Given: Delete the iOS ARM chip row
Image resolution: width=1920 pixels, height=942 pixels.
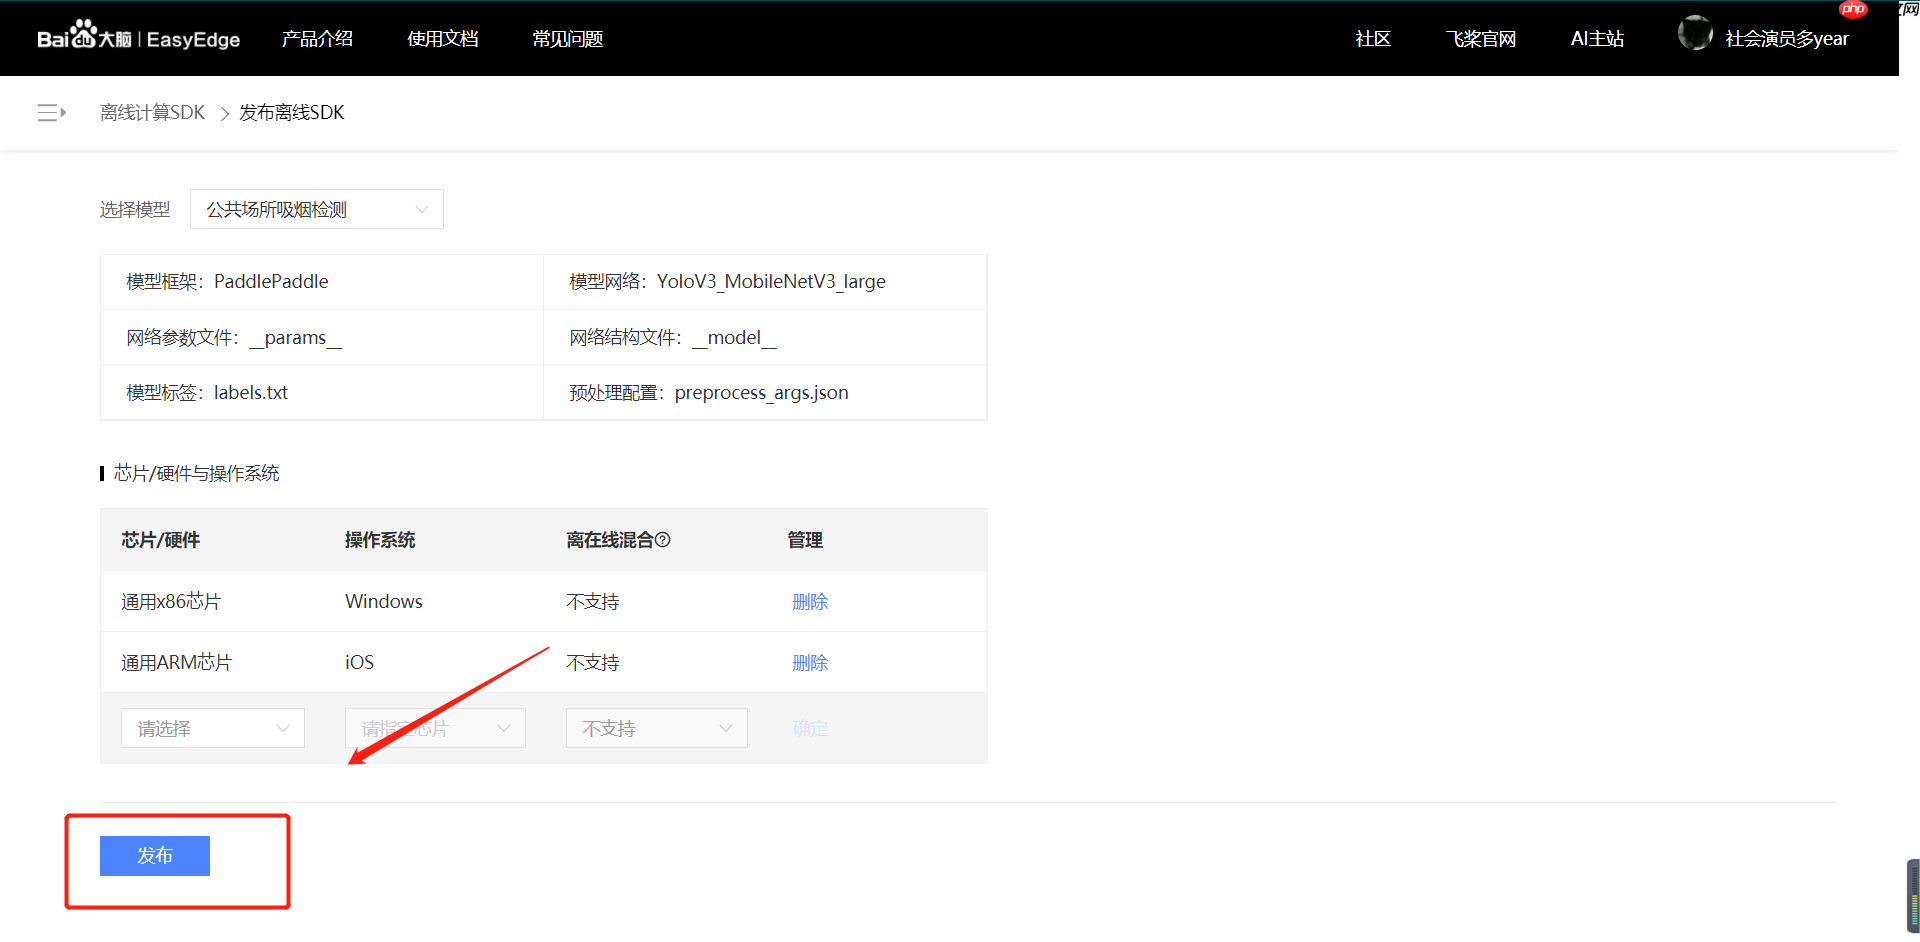Looking at the screenshot, I should pos(810,661).
